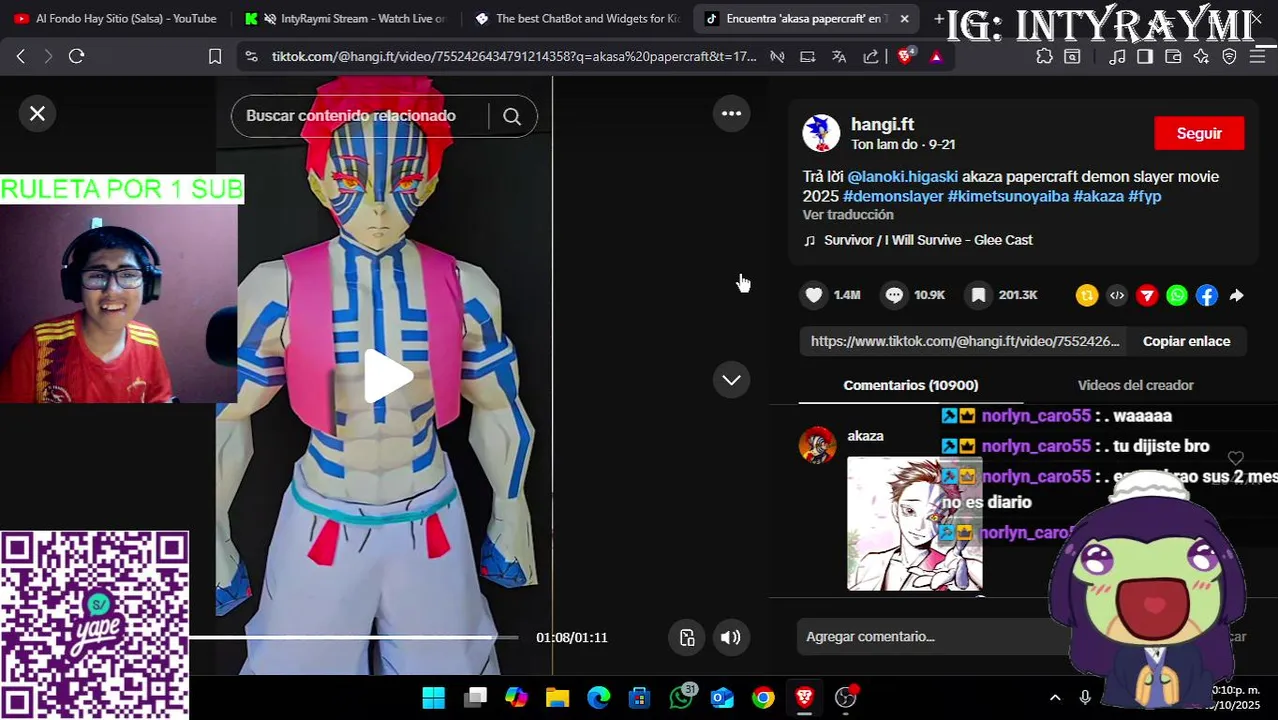
Task: Go back with browser back arrow
Action: click(x=21, y=56)
